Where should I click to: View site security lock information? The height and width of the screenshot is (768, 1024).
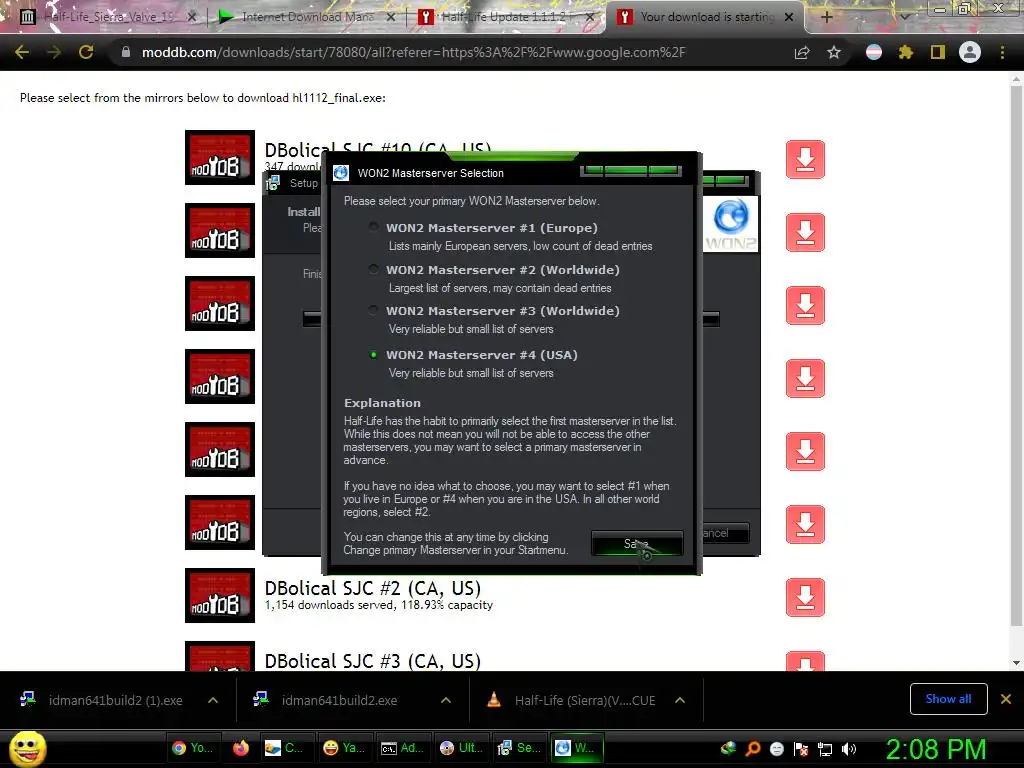(x=126, y=52)
